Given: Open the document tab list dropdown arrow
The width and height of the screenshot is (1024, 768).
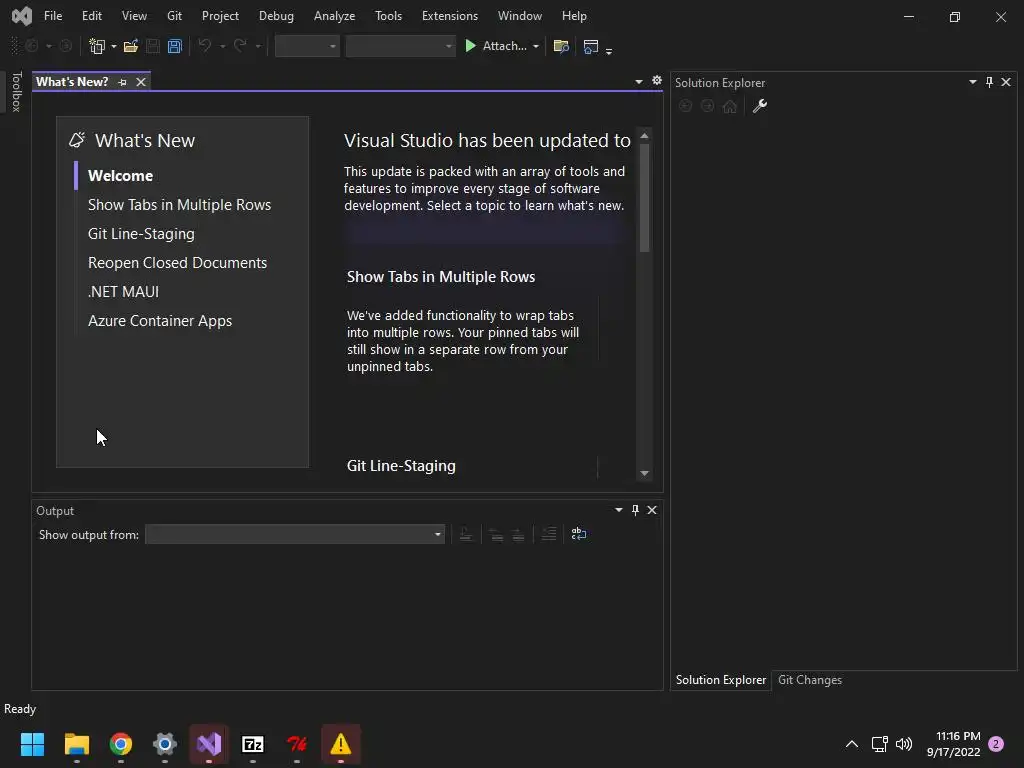Looking at the screenshot, I should [x=639, y=82].
